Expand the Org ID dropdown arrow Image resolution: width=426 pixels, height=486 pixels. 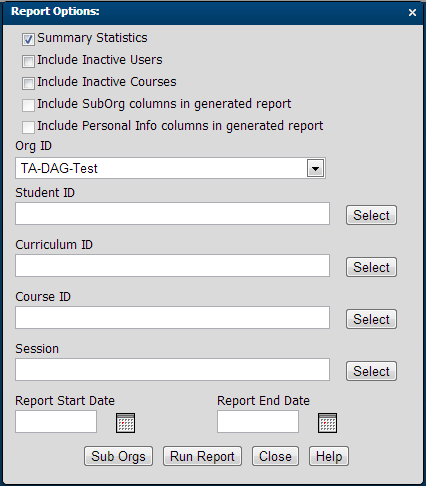click(x=315, y=168)
